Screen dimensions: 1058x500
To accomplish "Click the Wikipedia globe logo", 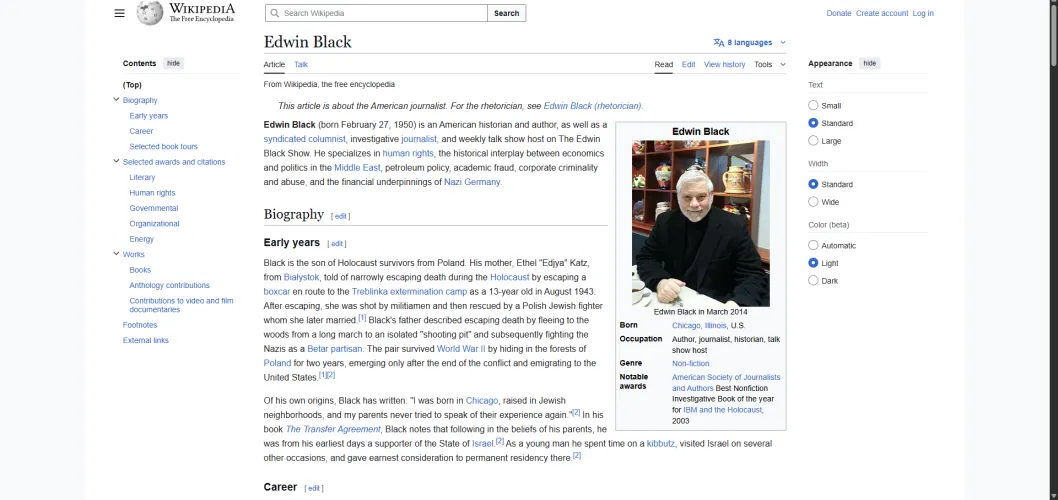I will pyautogui.click(x=150, y=13).
